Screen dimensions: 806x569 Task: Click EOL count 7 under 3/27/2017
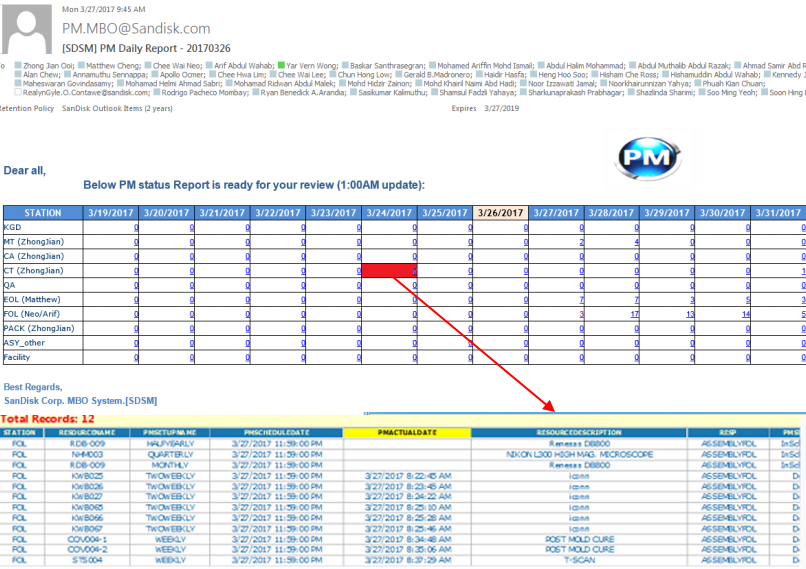click(x=580, y=300)
